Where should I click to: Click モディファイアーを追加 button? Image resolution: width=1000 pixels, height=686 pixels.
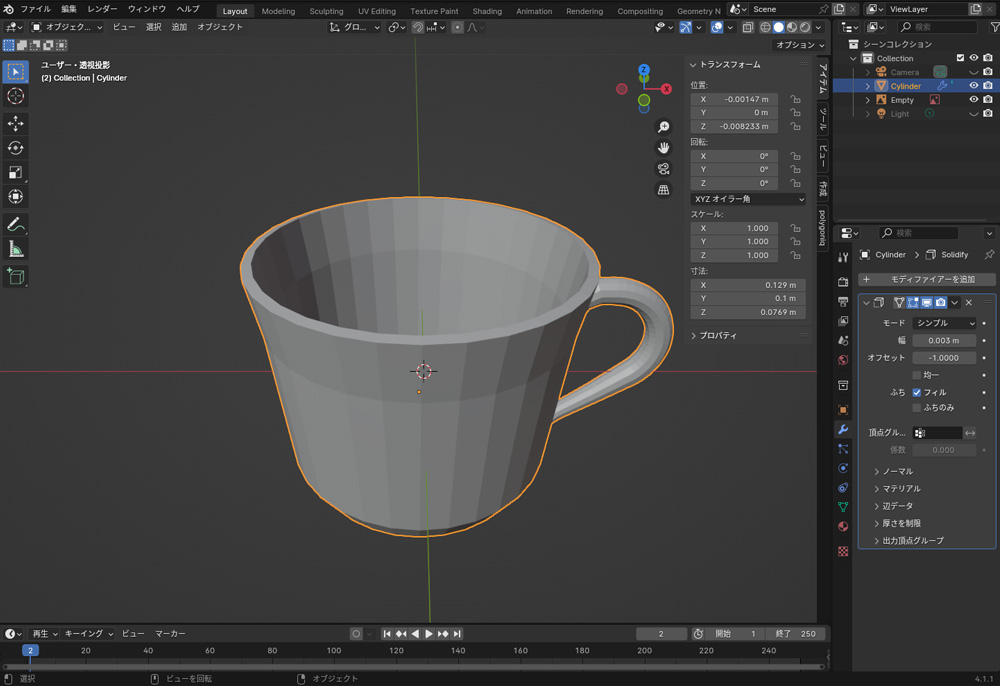927,279
